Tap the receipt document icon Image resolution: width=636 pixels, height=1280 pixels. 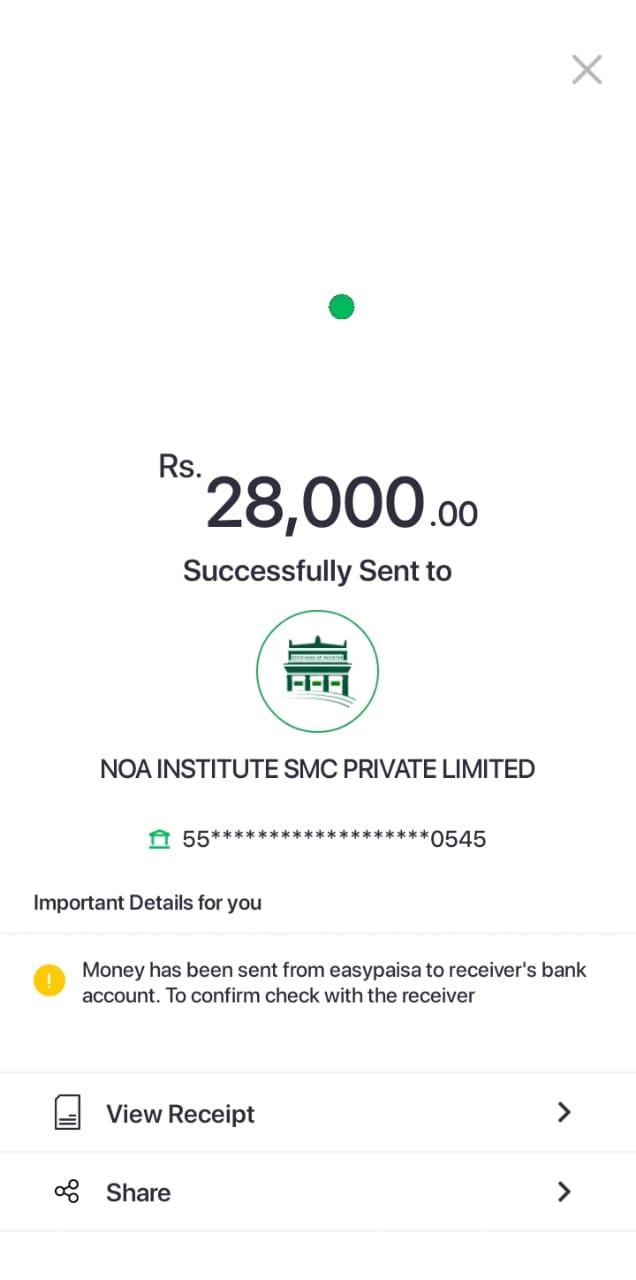[x=67, y=1113]
